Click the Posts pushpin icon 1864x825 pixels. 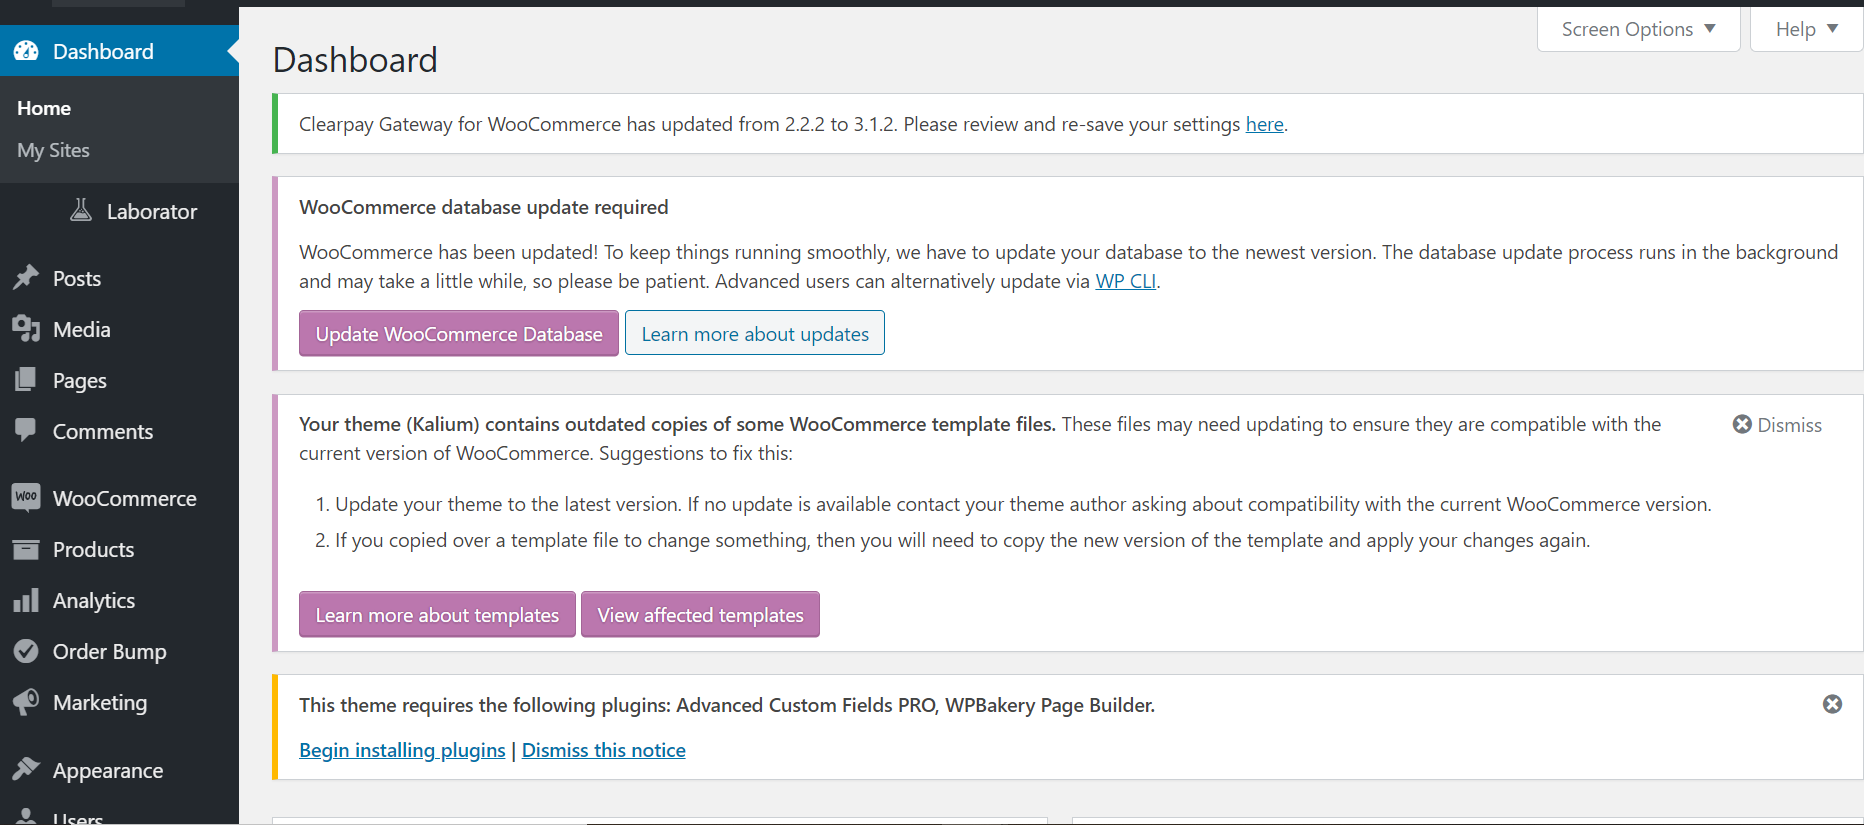coord(26,277)
